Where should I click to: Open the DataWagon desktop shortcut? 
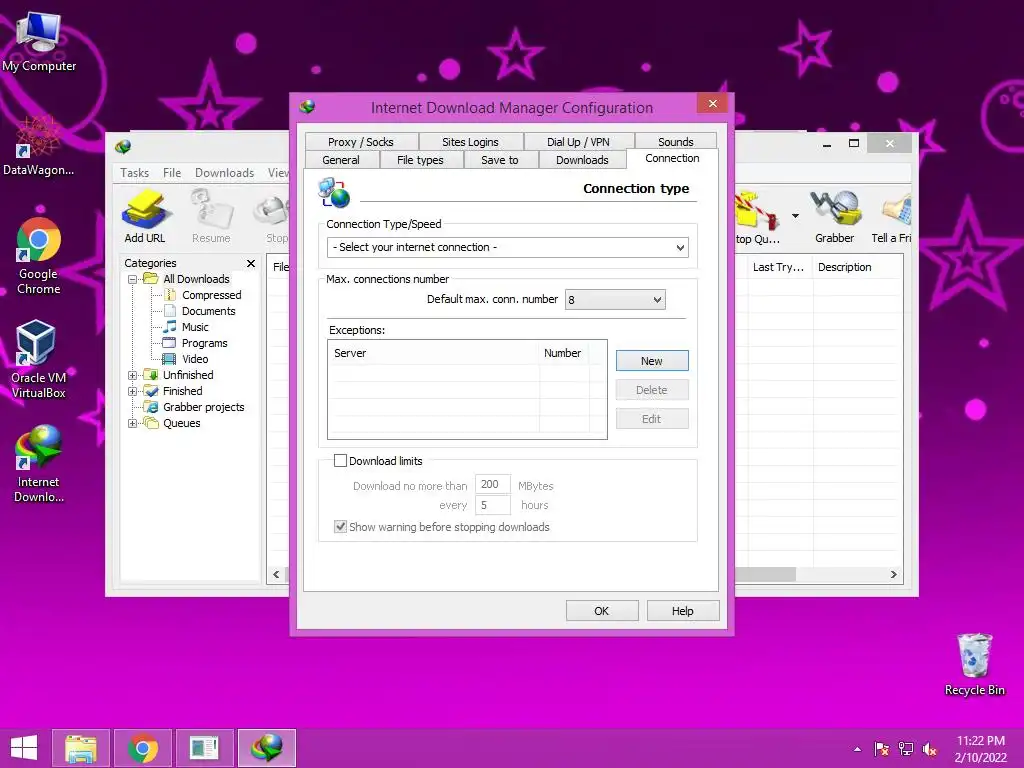coord(38,146)
